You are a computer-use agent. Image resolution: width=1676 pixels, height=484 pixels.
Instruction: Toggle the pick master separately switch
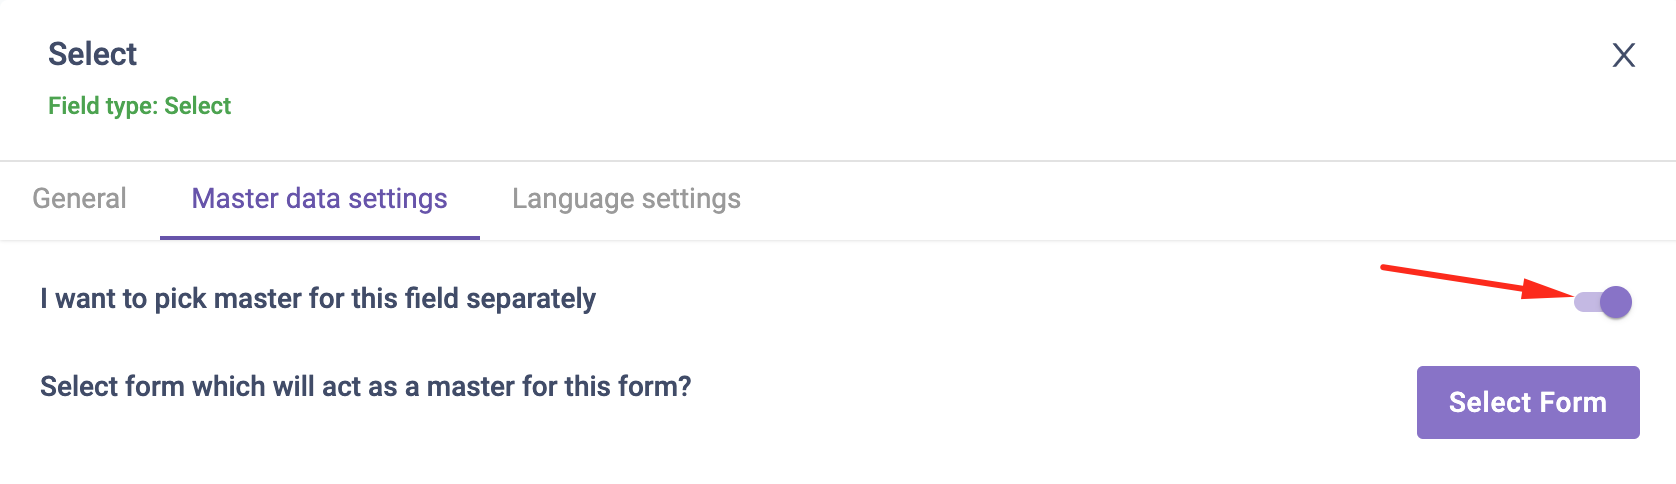1603,301
